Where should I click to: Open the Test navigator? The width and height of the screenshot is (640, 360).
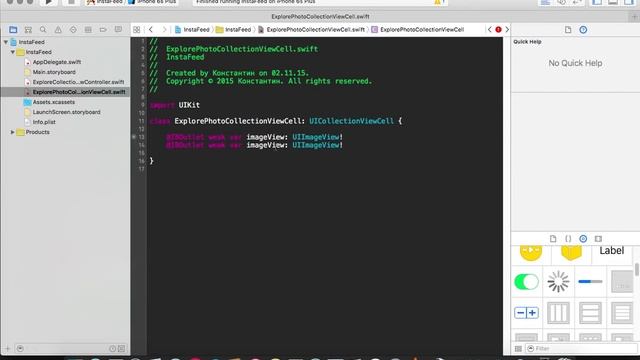[x=73, y=30]
